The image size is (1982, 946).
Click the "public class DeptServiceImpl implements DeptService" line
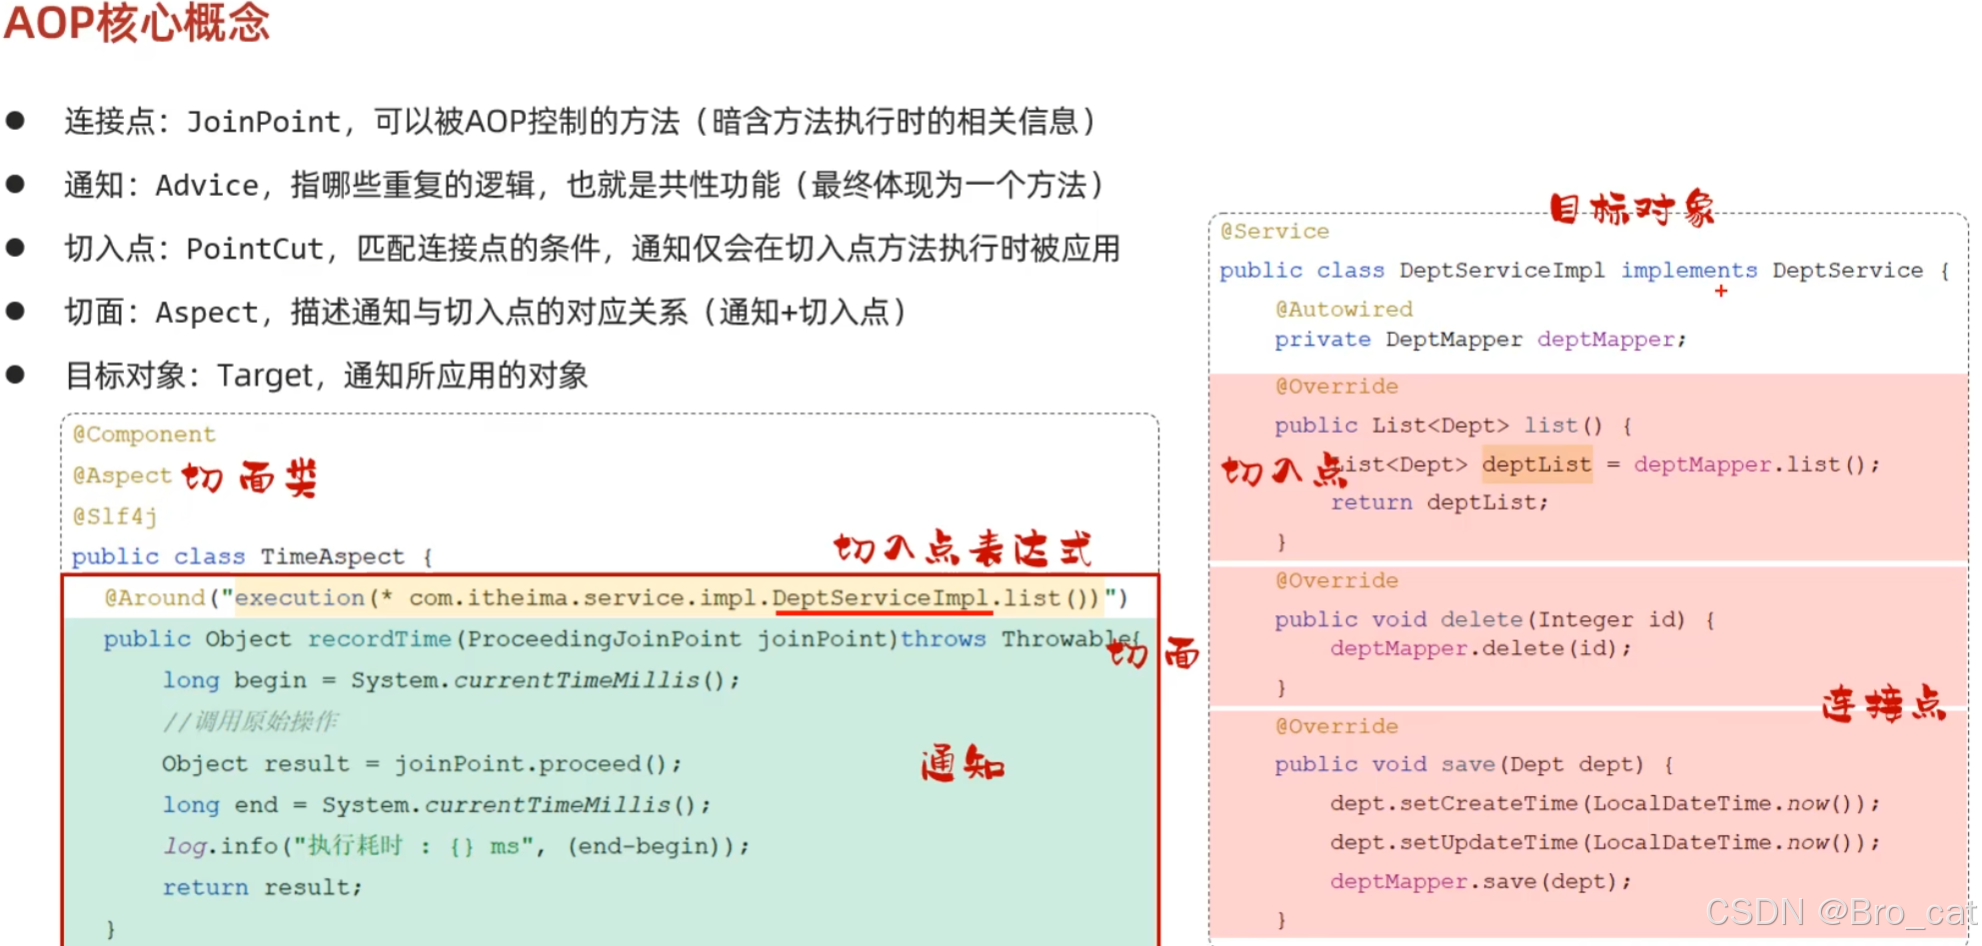click(x=1585, y=270)
